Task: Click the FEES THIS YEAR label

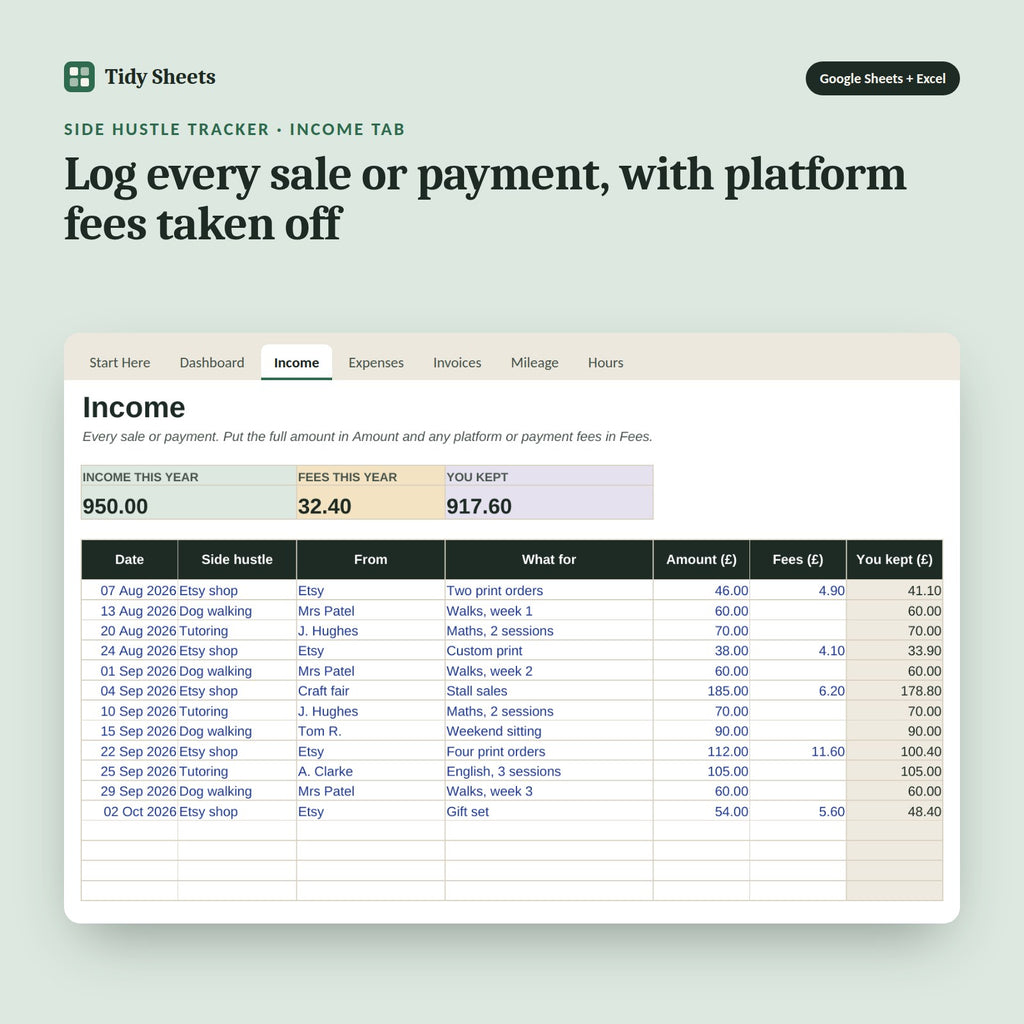Action: 347,477
